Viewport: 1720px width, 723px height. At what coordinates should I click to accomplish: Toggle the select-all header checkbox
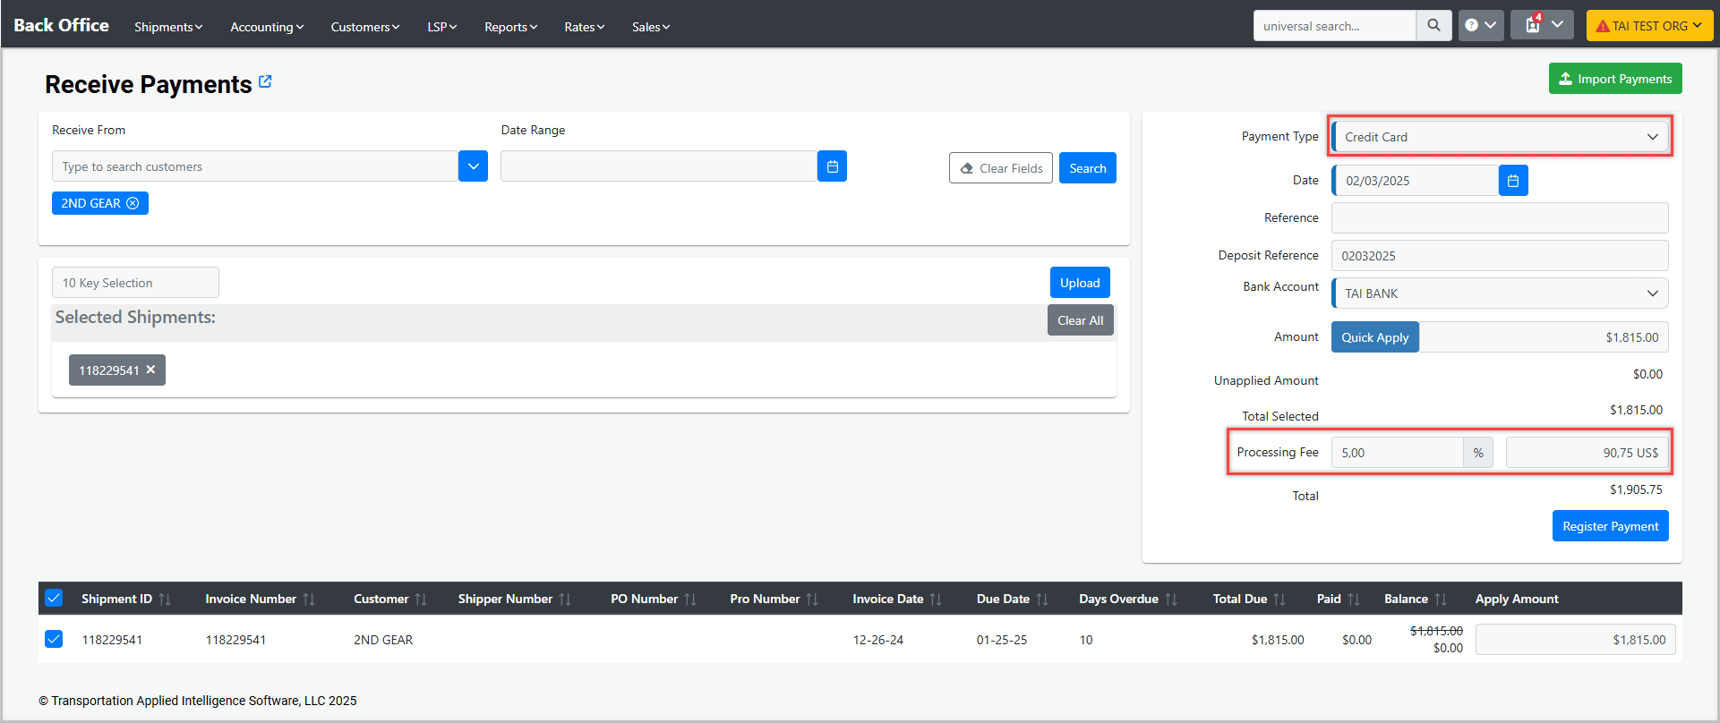(x=54, y=598)
